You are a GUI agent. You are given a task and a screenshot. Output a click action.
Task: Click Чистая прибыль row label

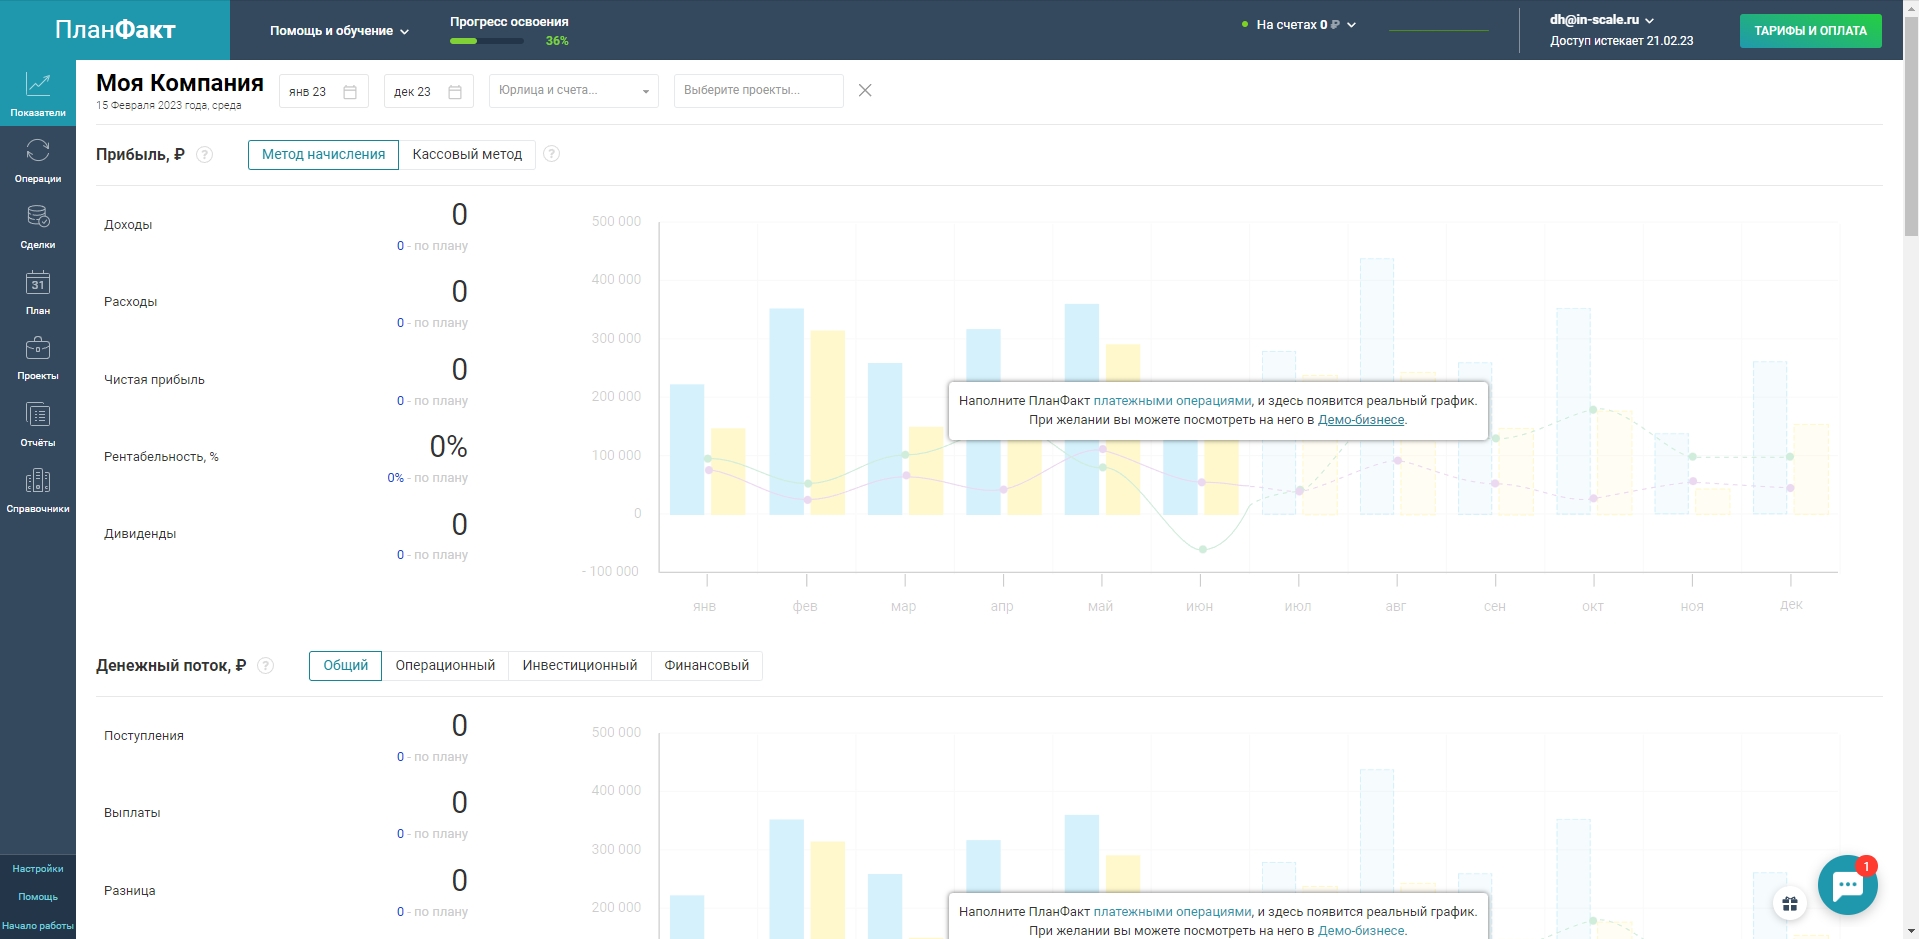point(154,380)
